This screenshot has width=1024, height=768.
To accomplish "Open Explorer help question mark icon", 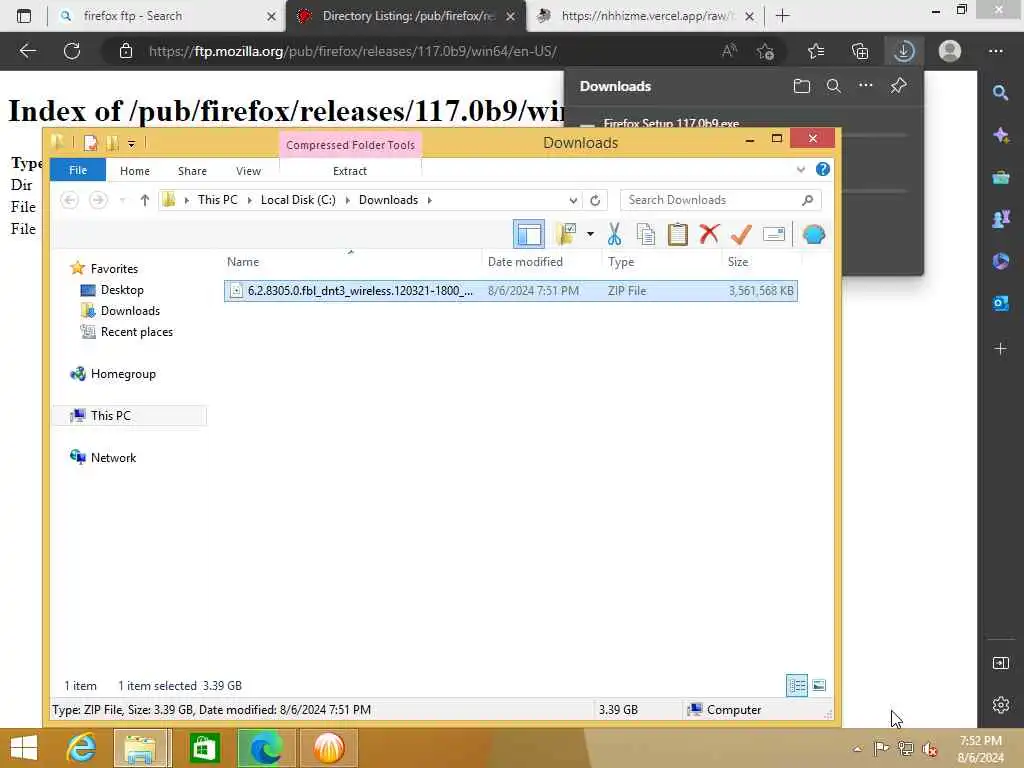I will [823, 170].
